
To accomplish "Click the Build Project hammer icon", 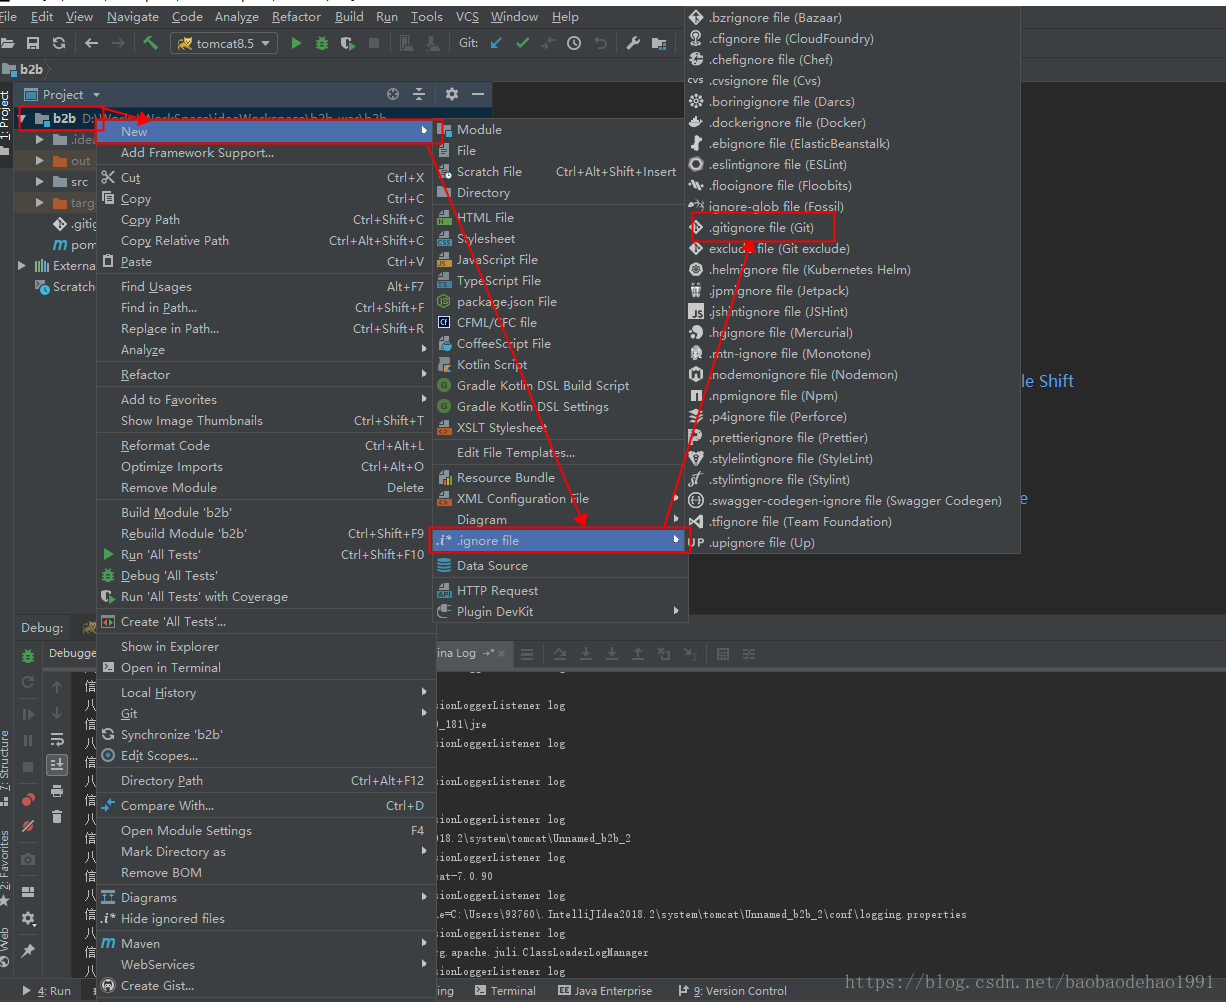I will [151, 43].
